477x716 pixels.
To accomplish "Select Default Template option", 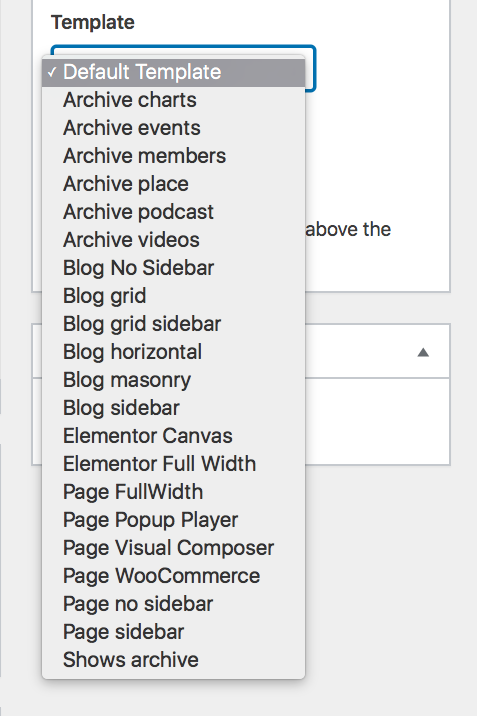I will point(173,72).
